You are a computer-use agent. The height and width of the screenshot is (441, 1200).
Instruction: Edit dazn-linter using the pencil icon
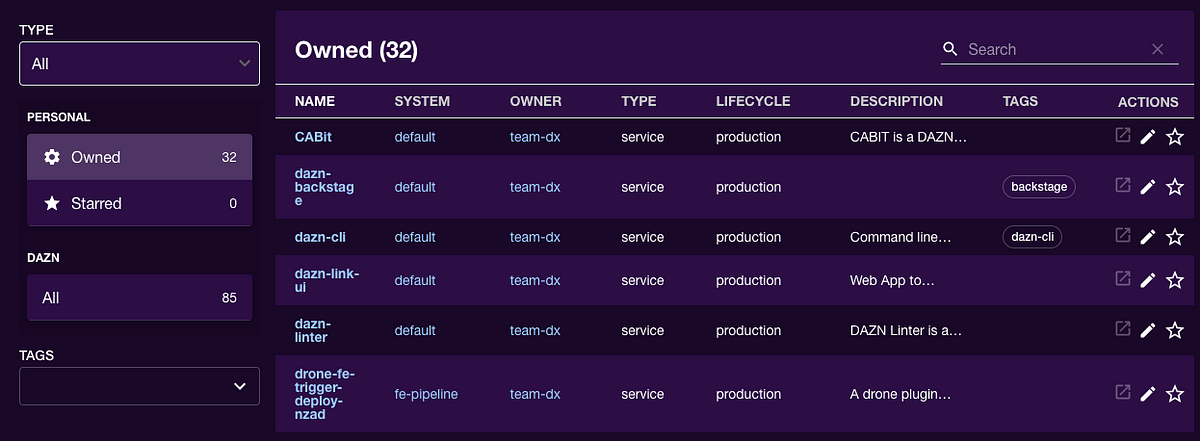(1148, 330)
